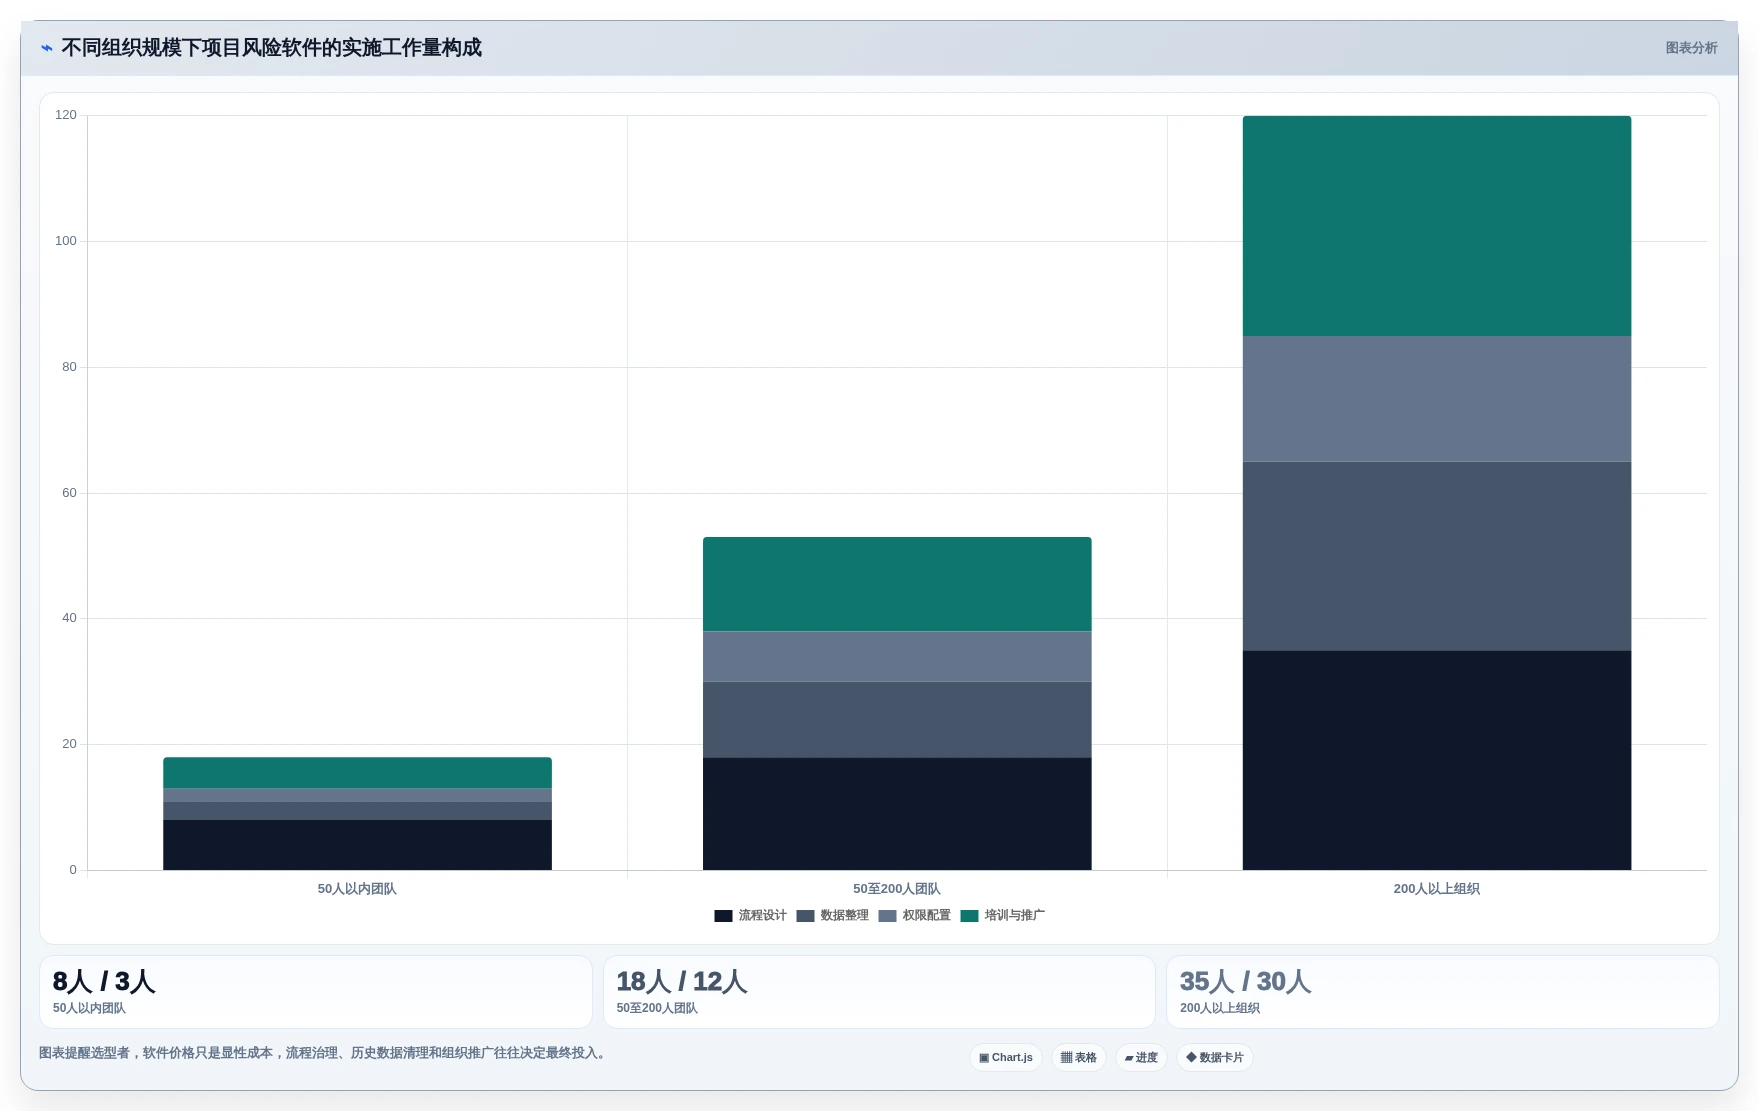
Task: Select the 18人 / 12人 data card
Action: (x=879, y=992)
